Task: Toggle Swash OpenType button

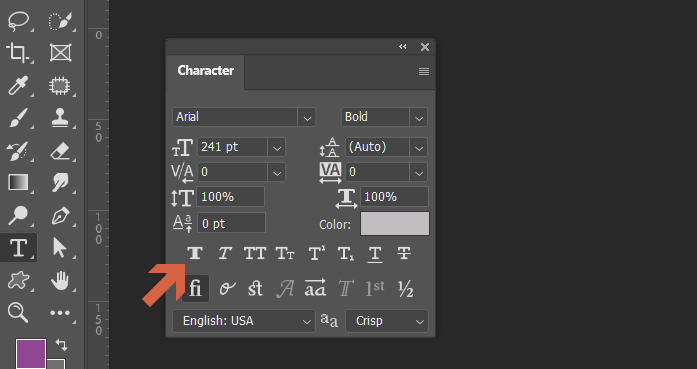Action: 285,289
